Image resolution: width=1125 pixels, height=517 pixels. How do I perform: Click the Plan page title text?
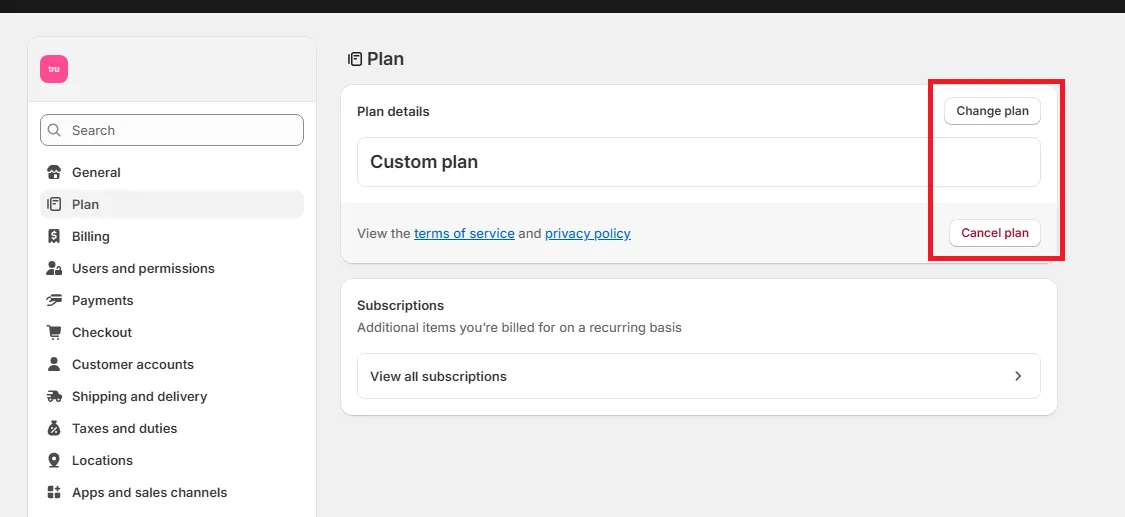coord(385,59)
